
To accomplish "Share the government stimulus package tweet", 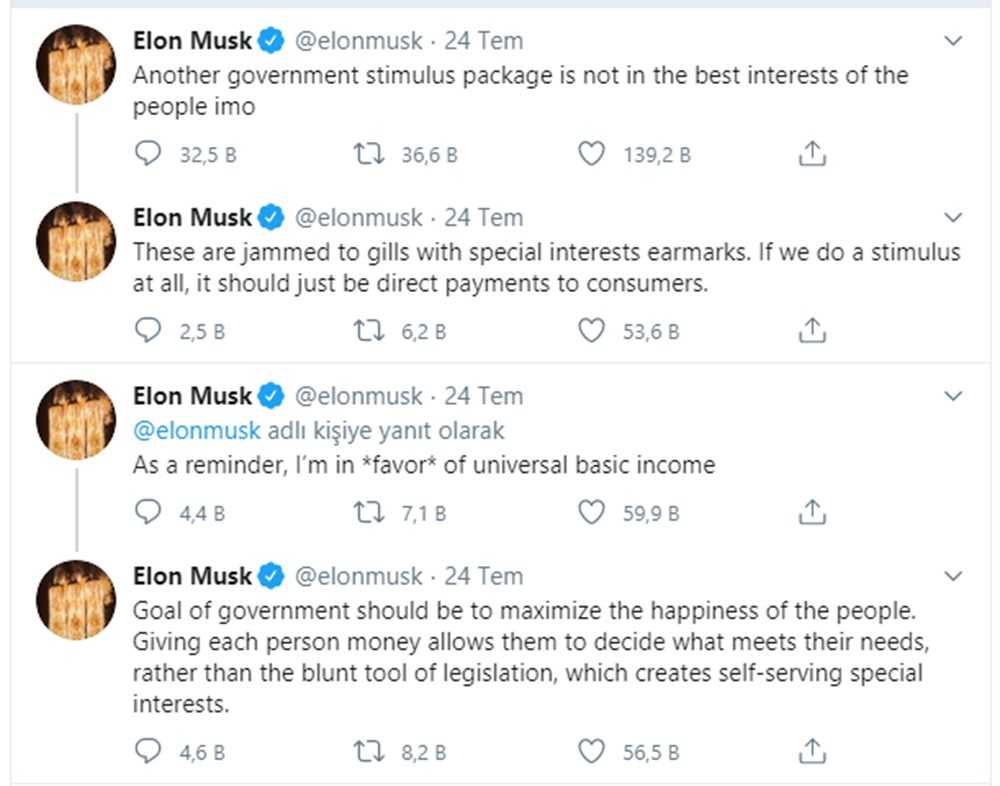I will point(813,154).
